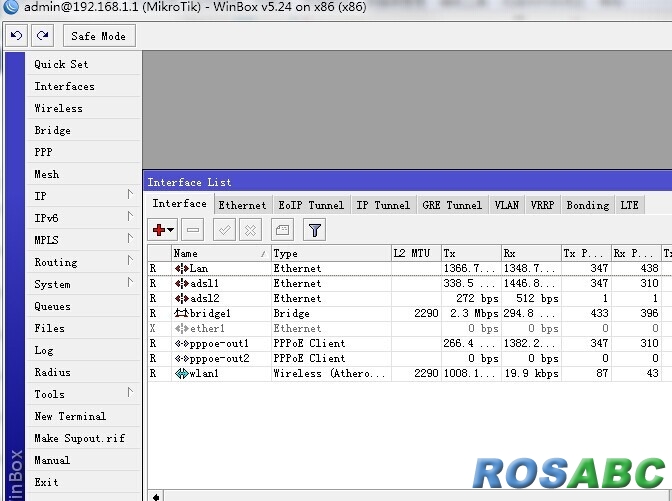Switch to the Ethernet tab
This screenshot has width=672, height=501.
243,205
